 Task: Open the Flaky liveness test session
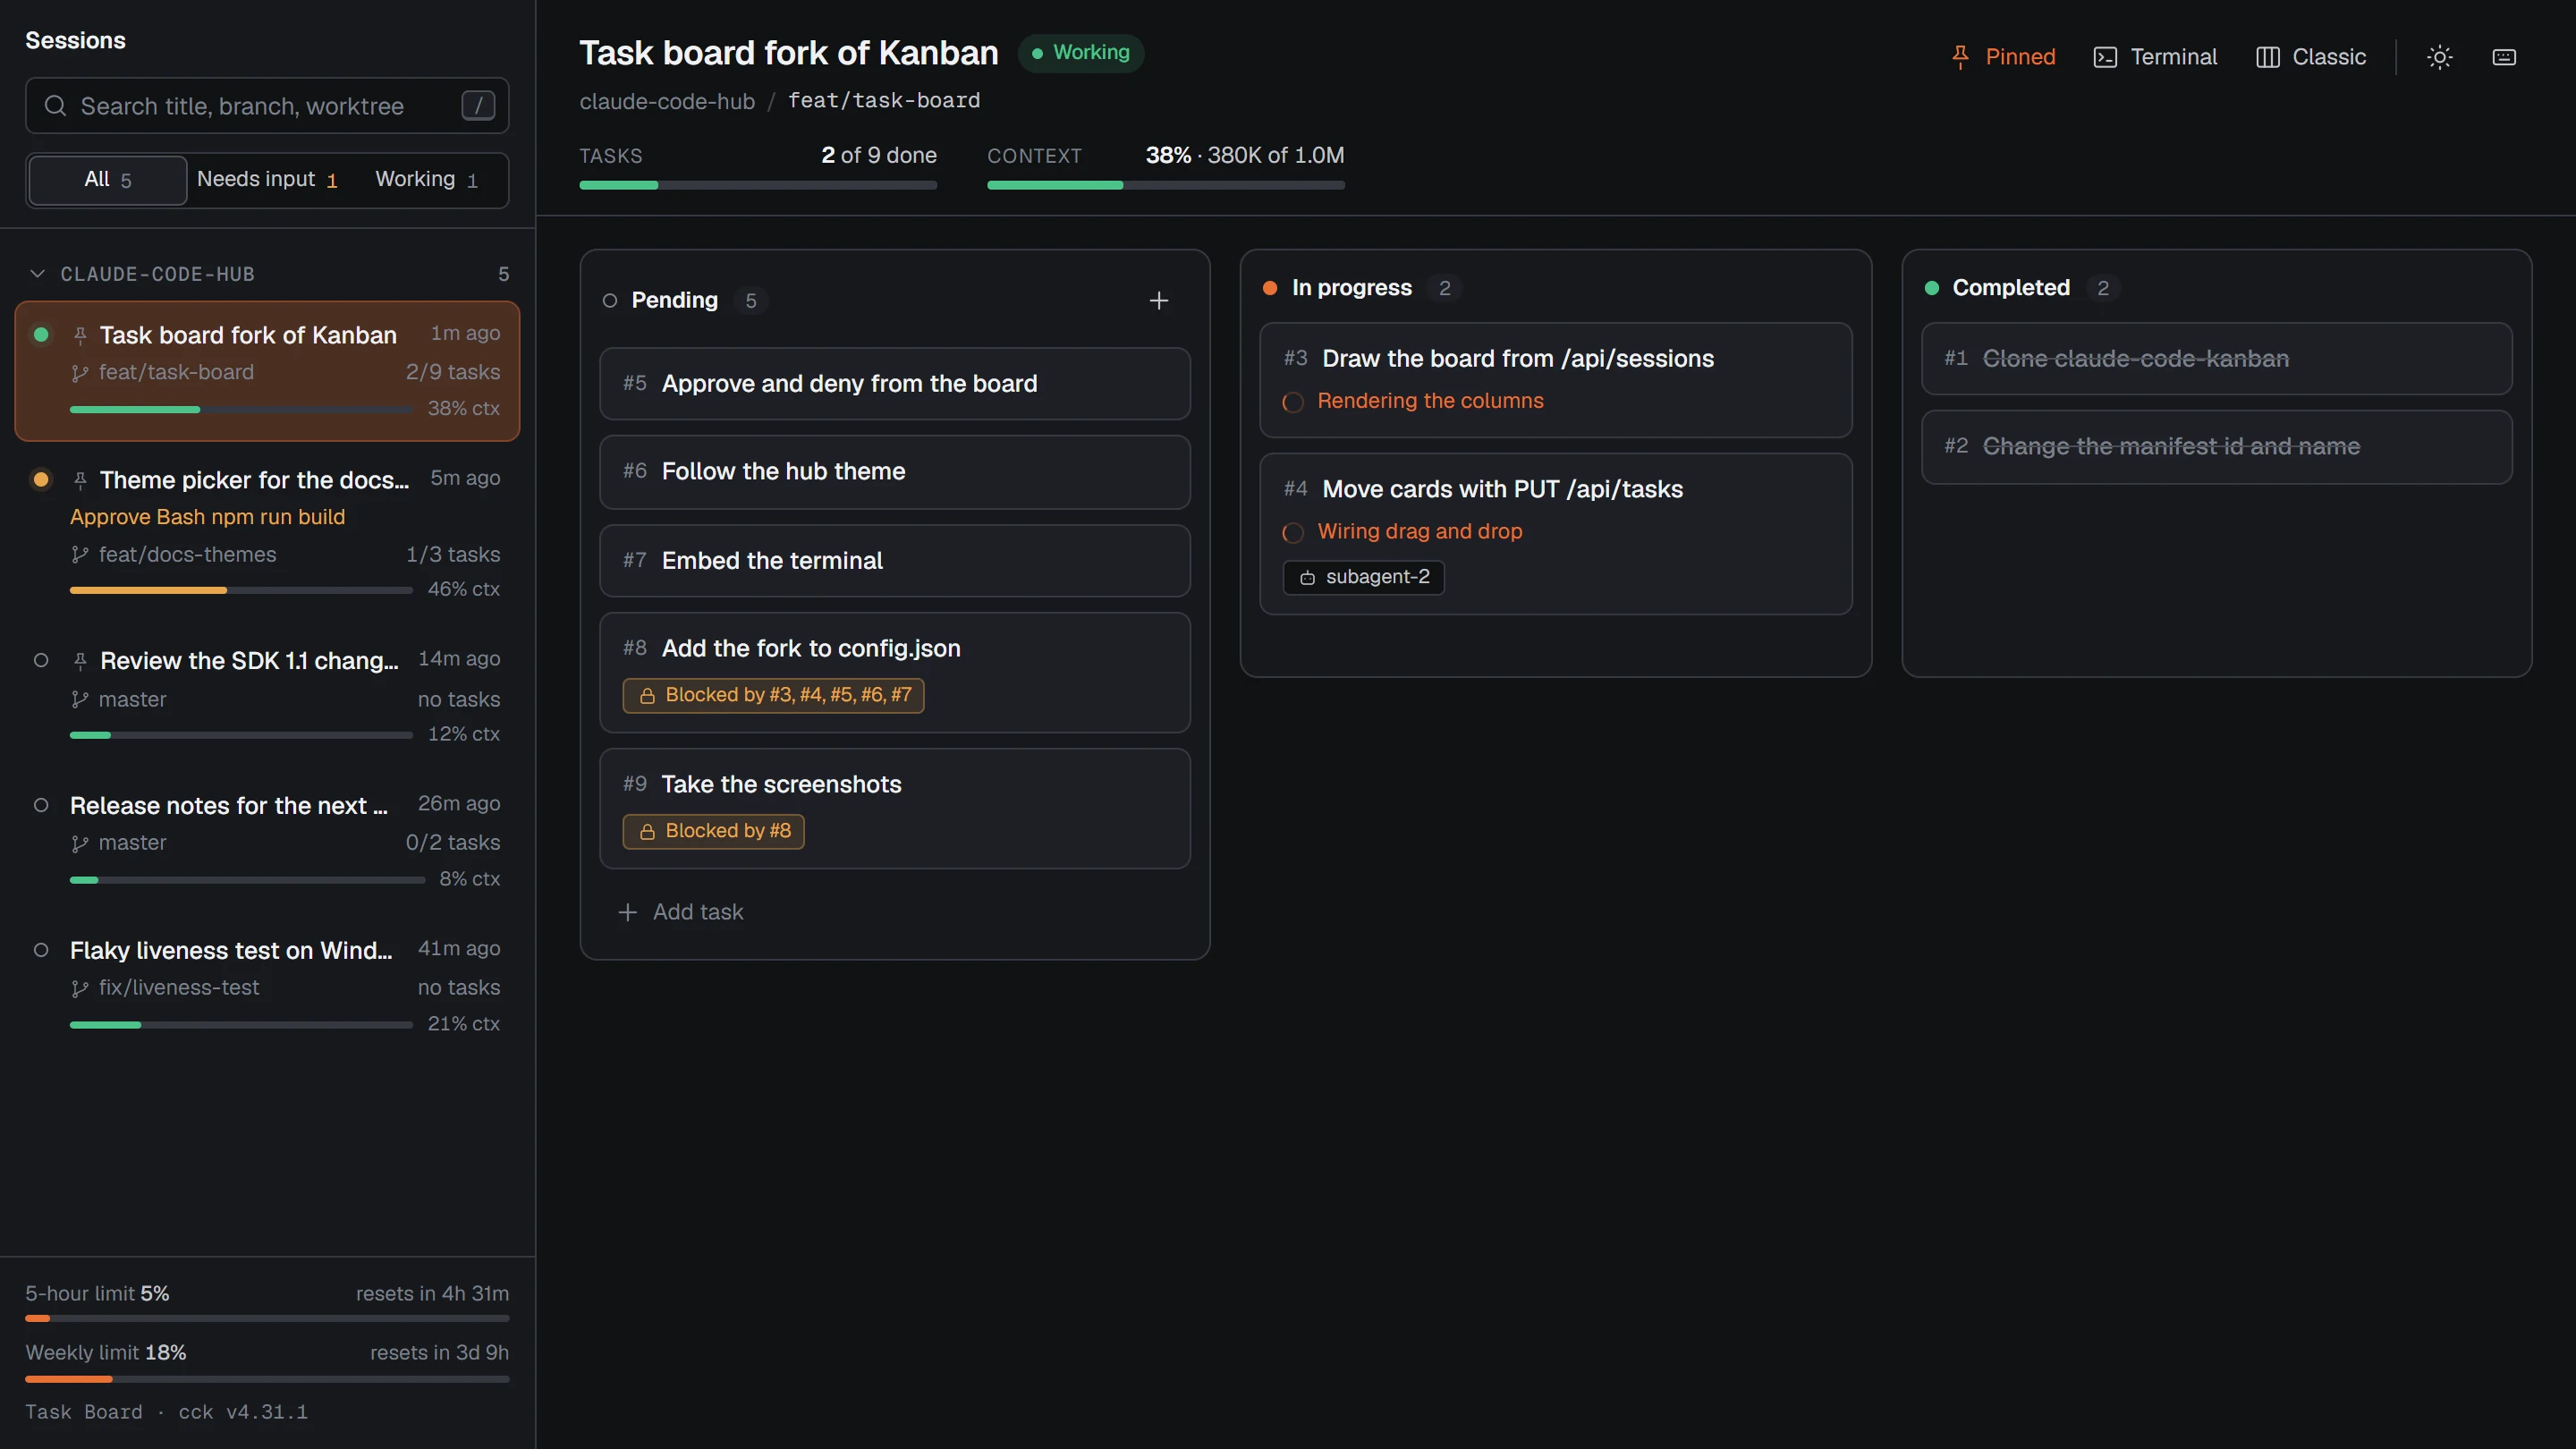(267, 986)
